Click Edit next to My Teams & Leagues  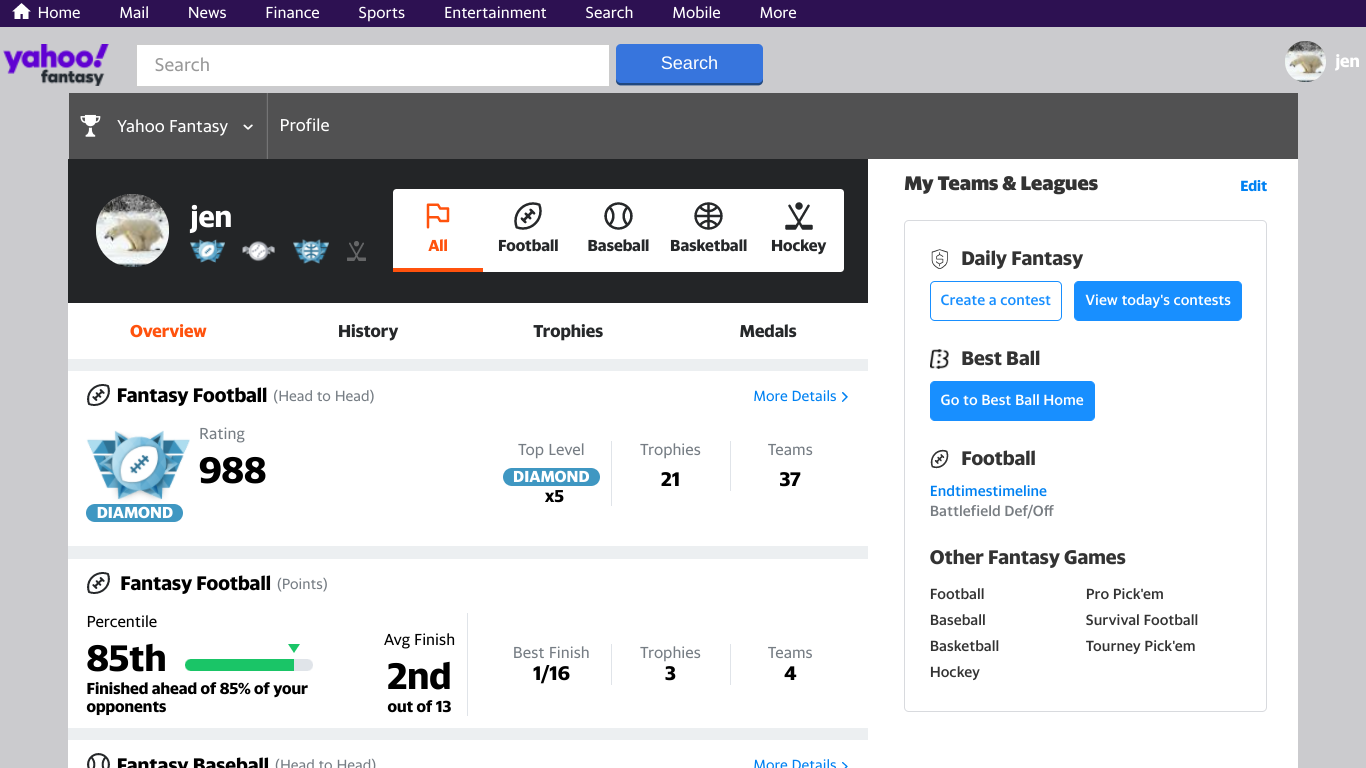tap(1253, 186)
